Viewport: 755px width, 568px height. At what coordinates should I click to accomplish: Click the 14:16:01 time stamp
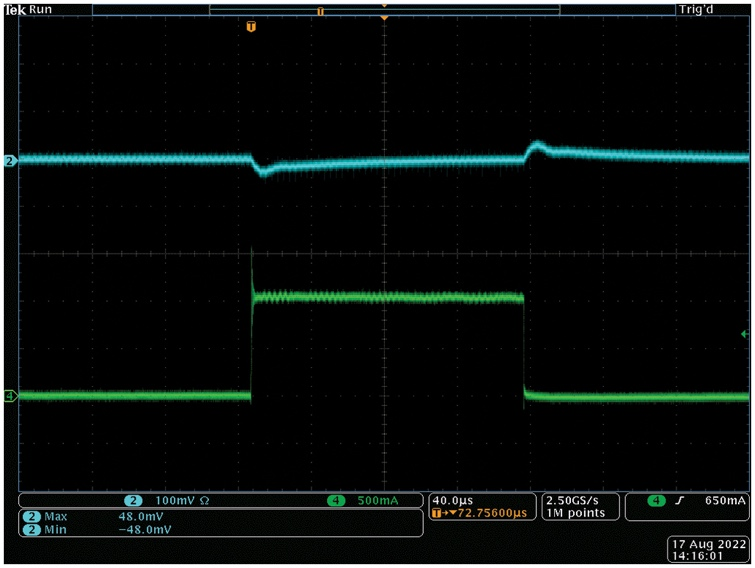click(x=697, y=556)
